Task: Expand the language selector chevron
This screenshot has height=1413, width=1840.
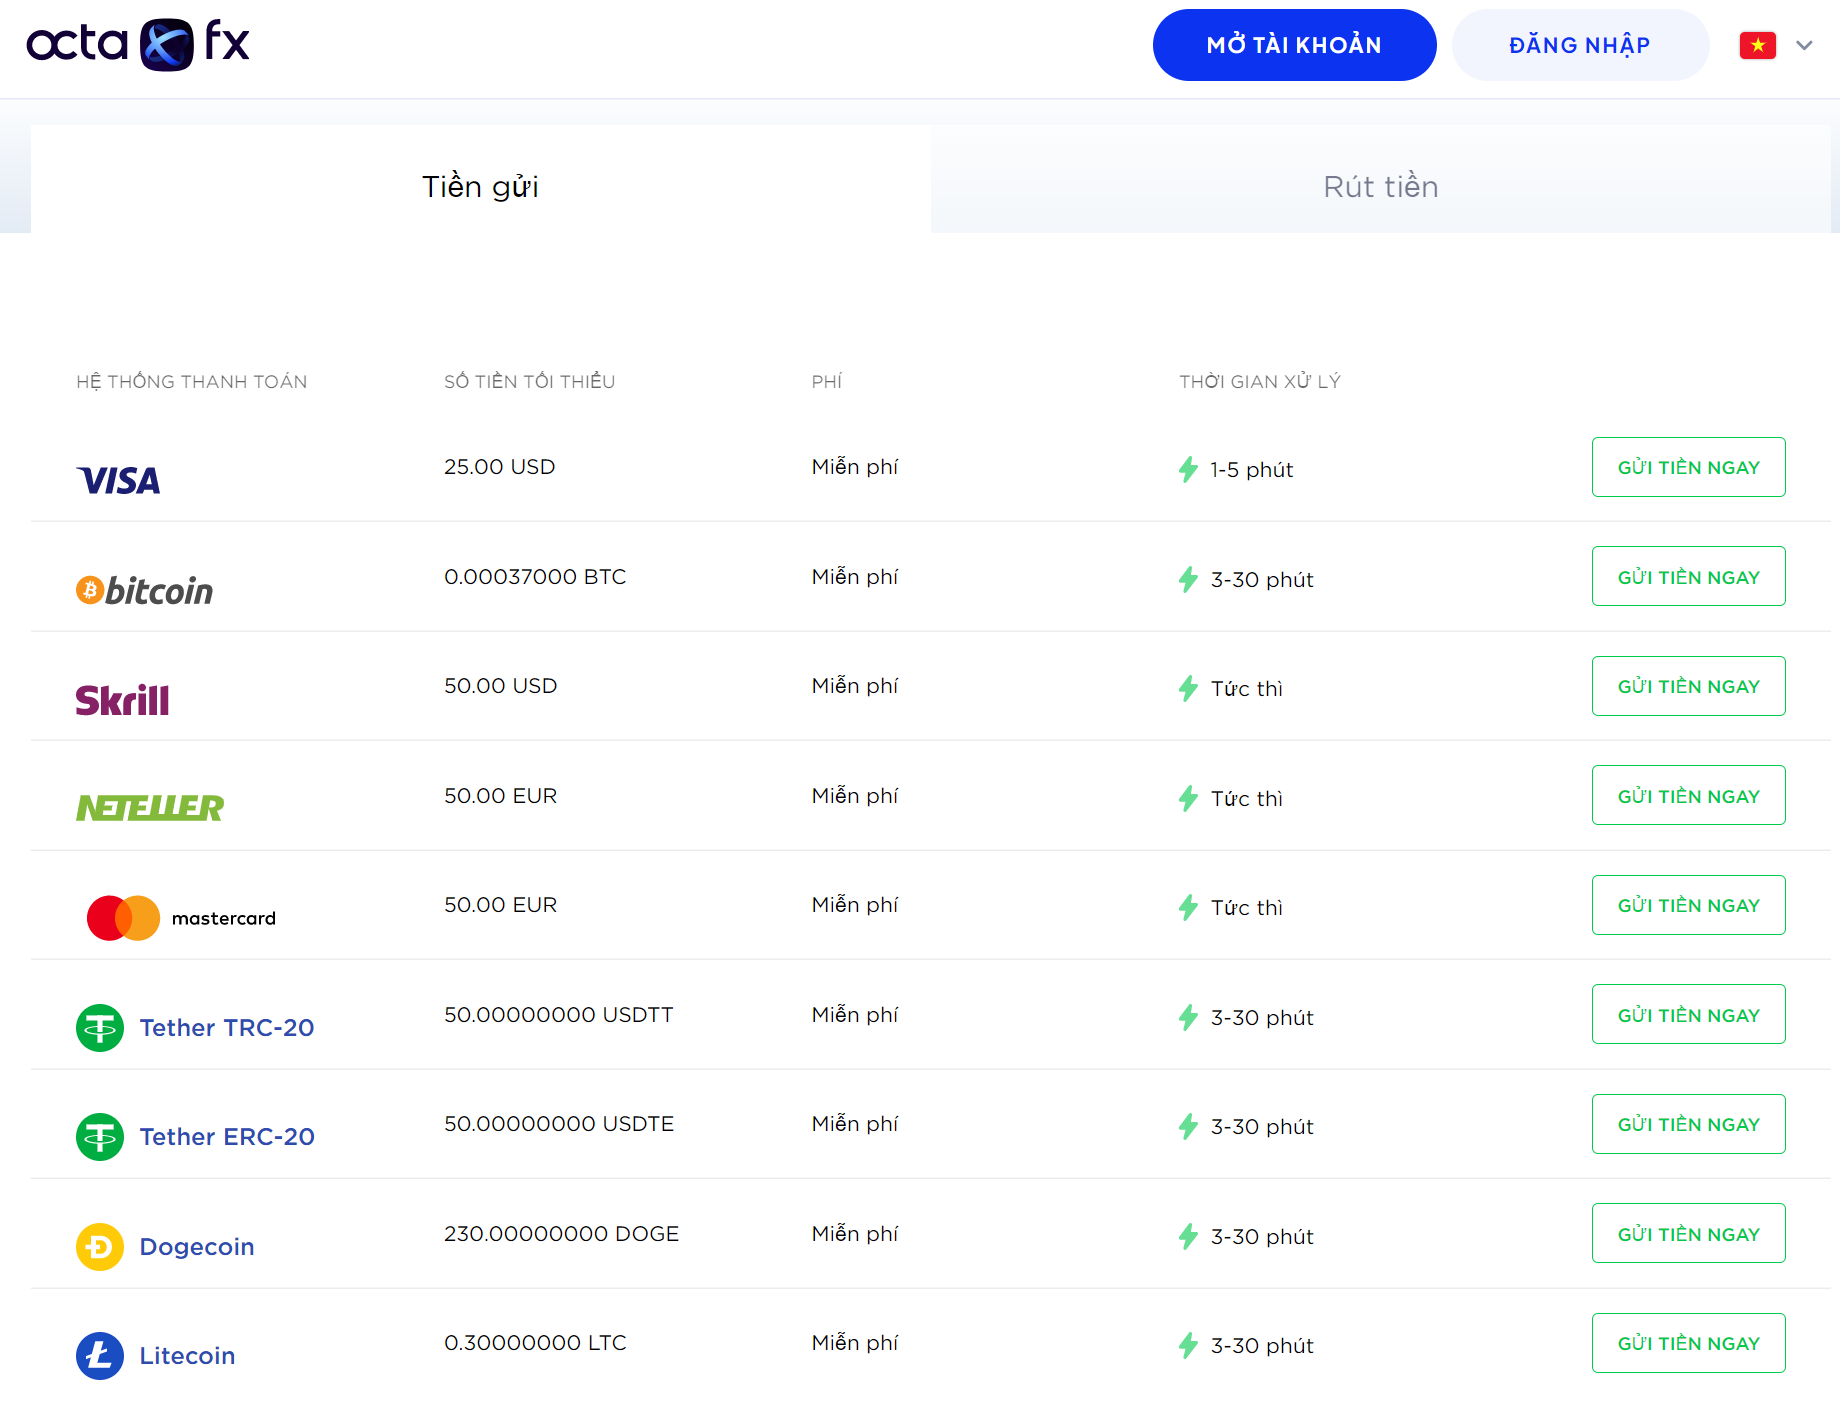Action: pyautogui.click(x=1804, y=45)
